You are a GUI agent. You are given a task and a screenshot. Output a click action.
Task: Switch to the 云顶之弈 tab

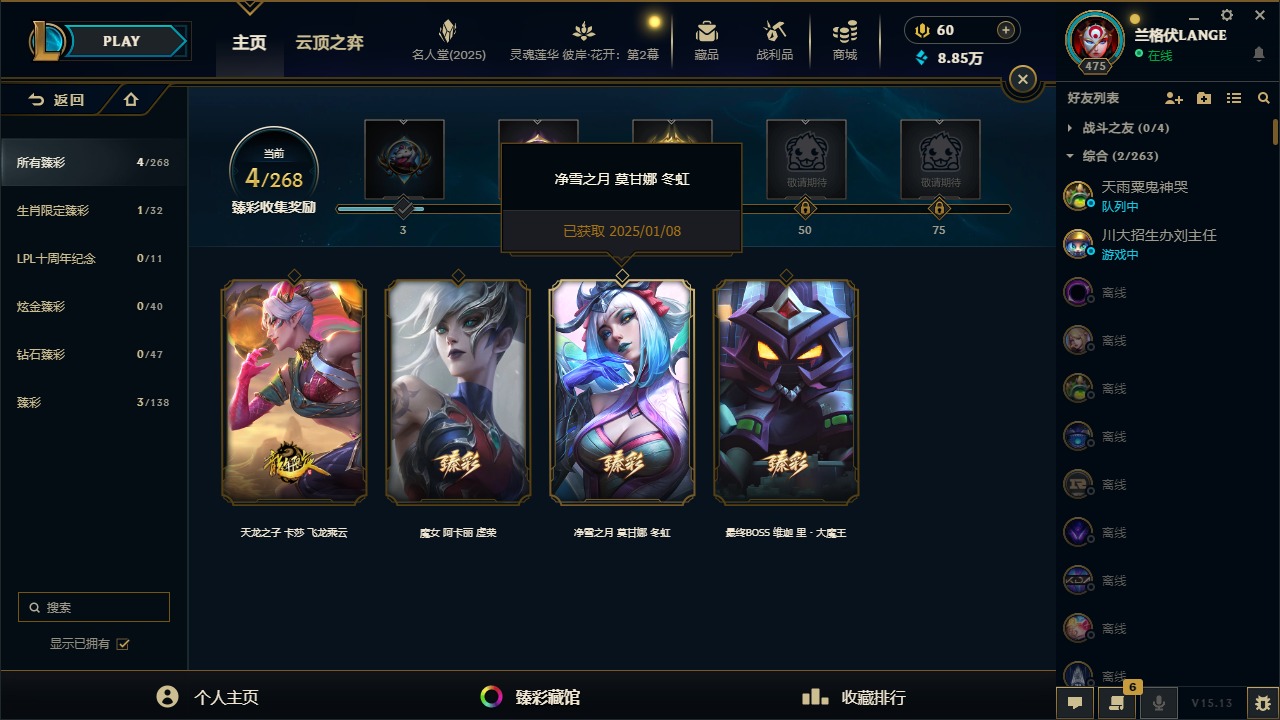[329, 43]
